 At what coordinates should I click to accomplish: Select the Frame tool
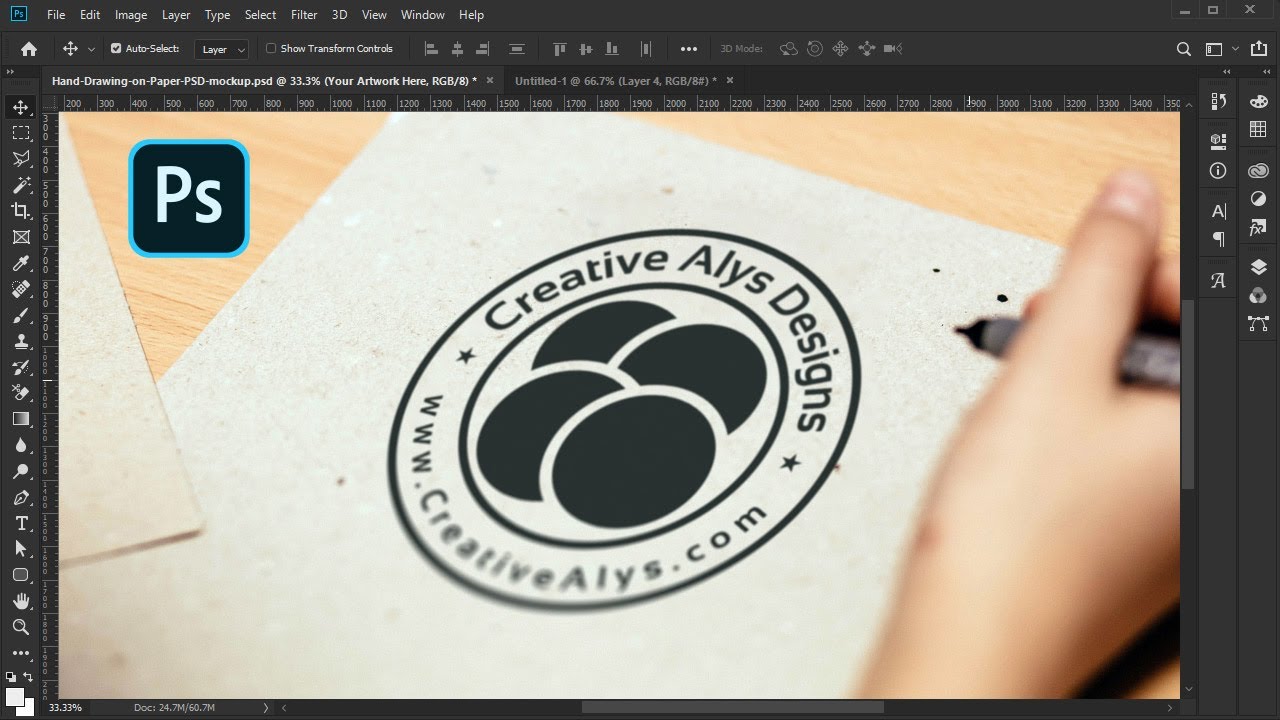(20, 237)
